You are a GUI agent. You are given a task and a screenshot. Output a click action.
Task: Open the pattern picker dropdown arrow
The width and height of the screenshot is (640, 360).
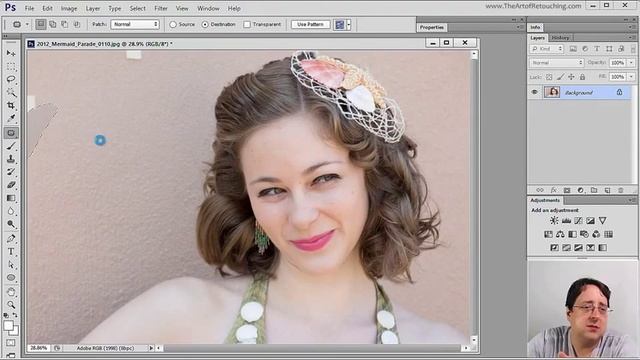click(x=349, y=24)
